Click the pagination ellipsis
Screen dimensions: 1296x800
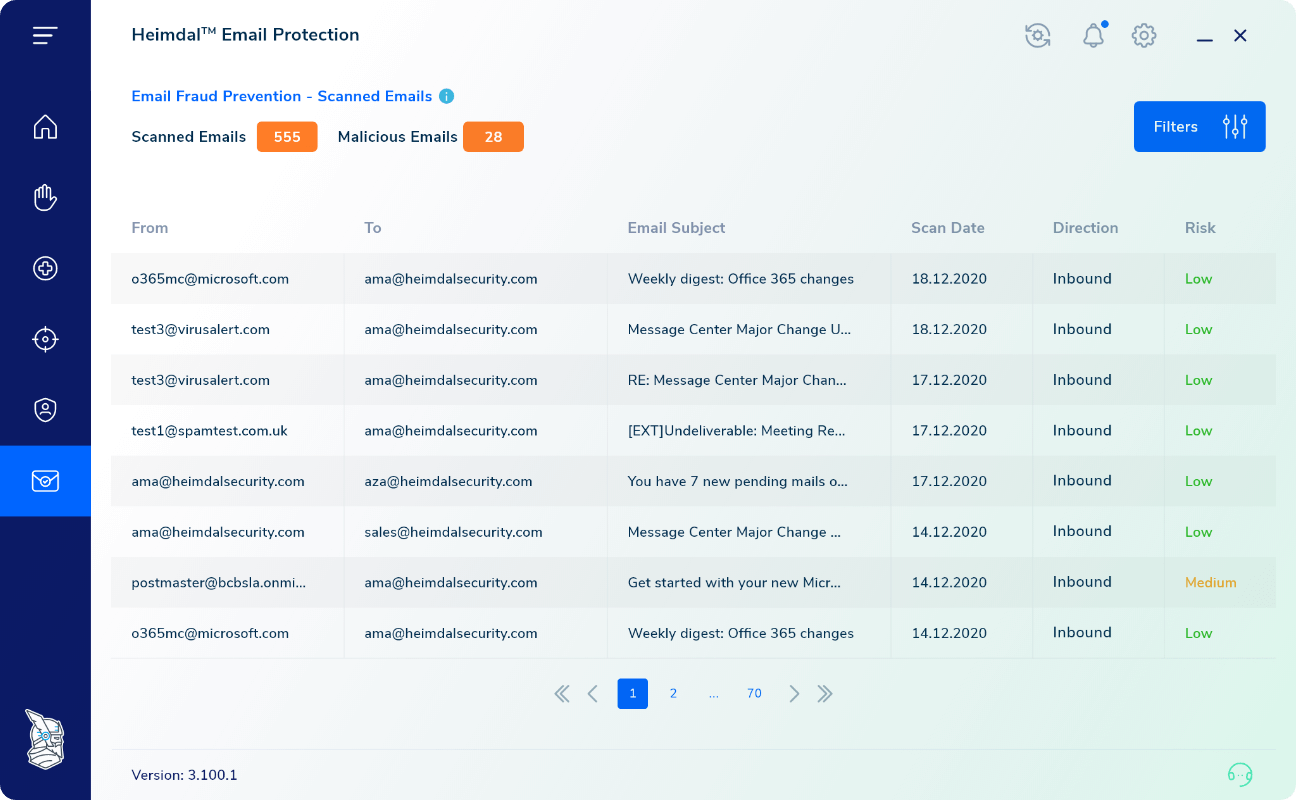click(713, 694)
